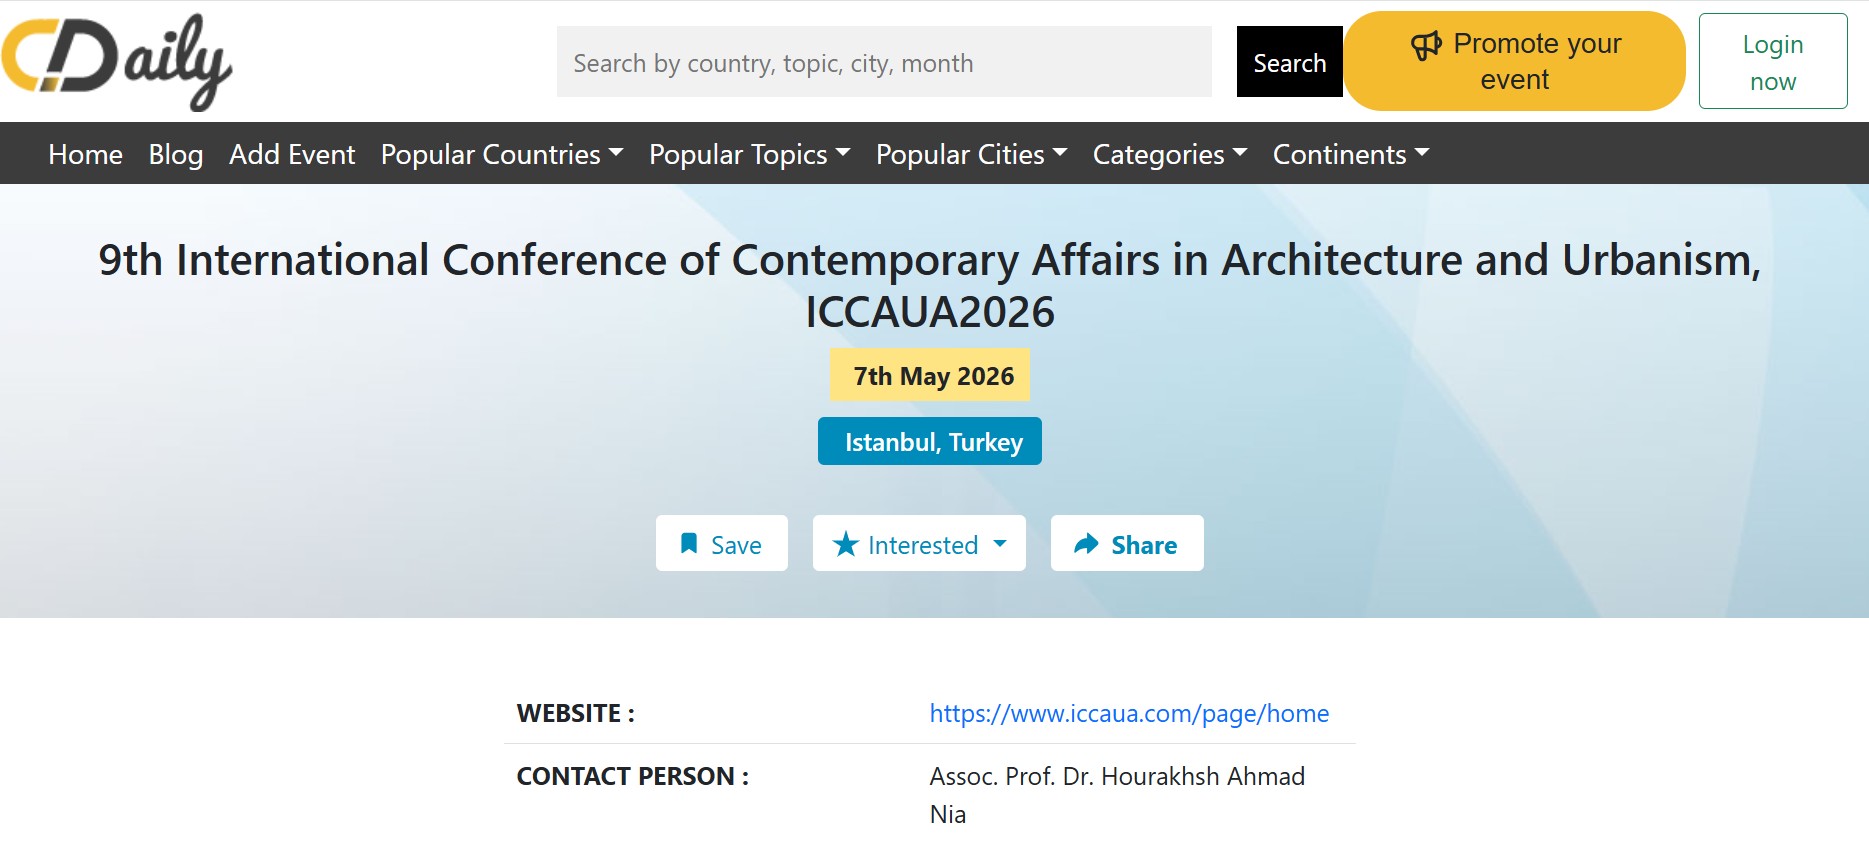The width and height of the screenshot is (1869, 844).
Task: Click the star icon on Interested
Action: (846, 544)
